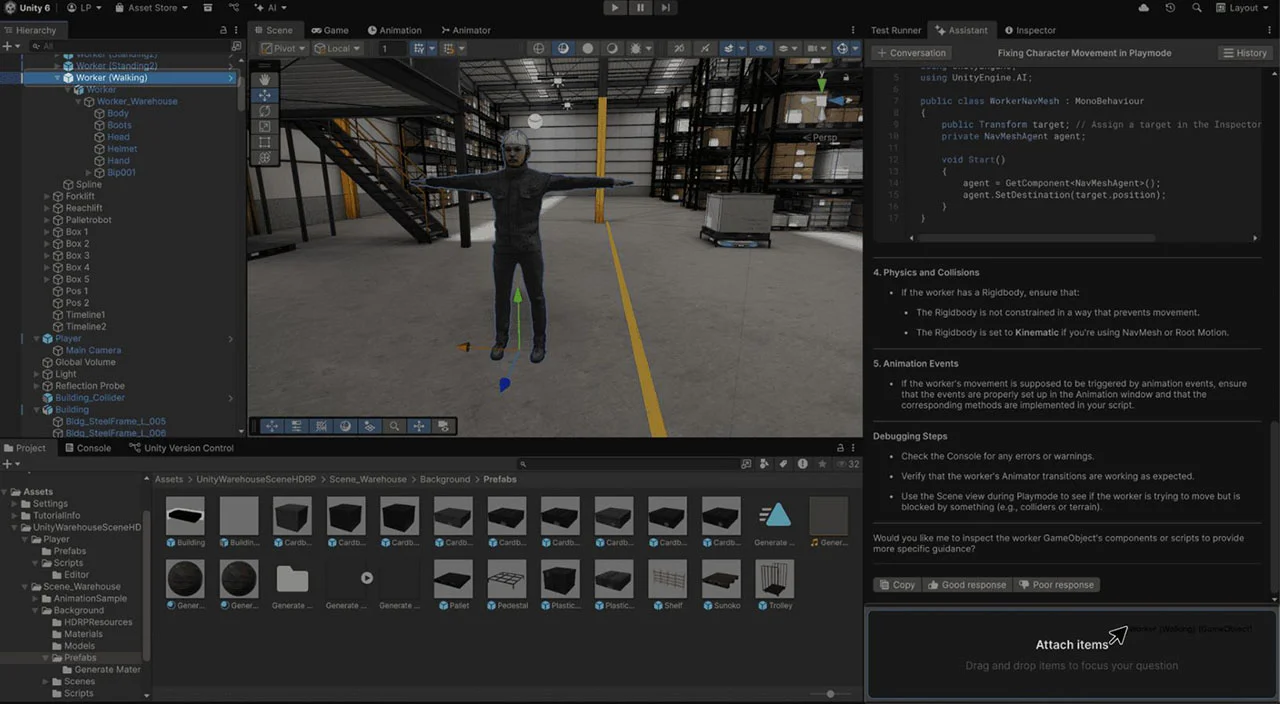The image size is (1280, 704).
Task: Open Hierarchy search-in-scene icon
Action: 236,46
